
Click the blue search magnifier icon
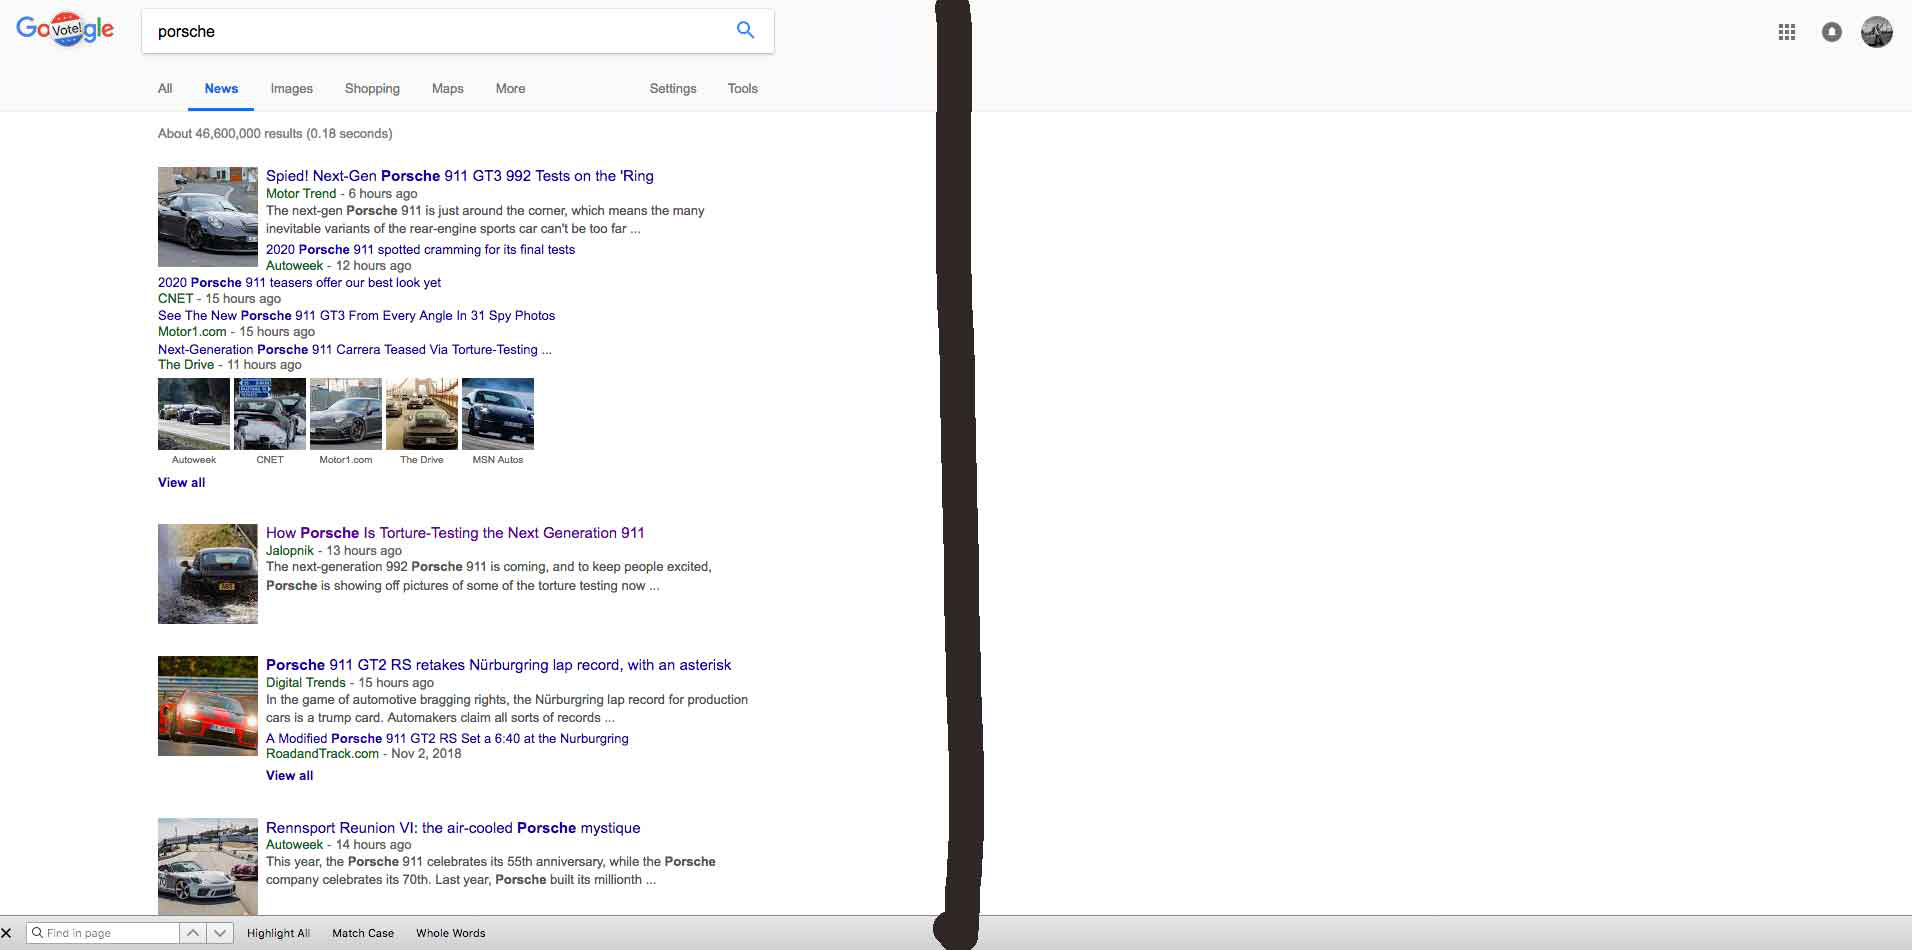[745, 30]
